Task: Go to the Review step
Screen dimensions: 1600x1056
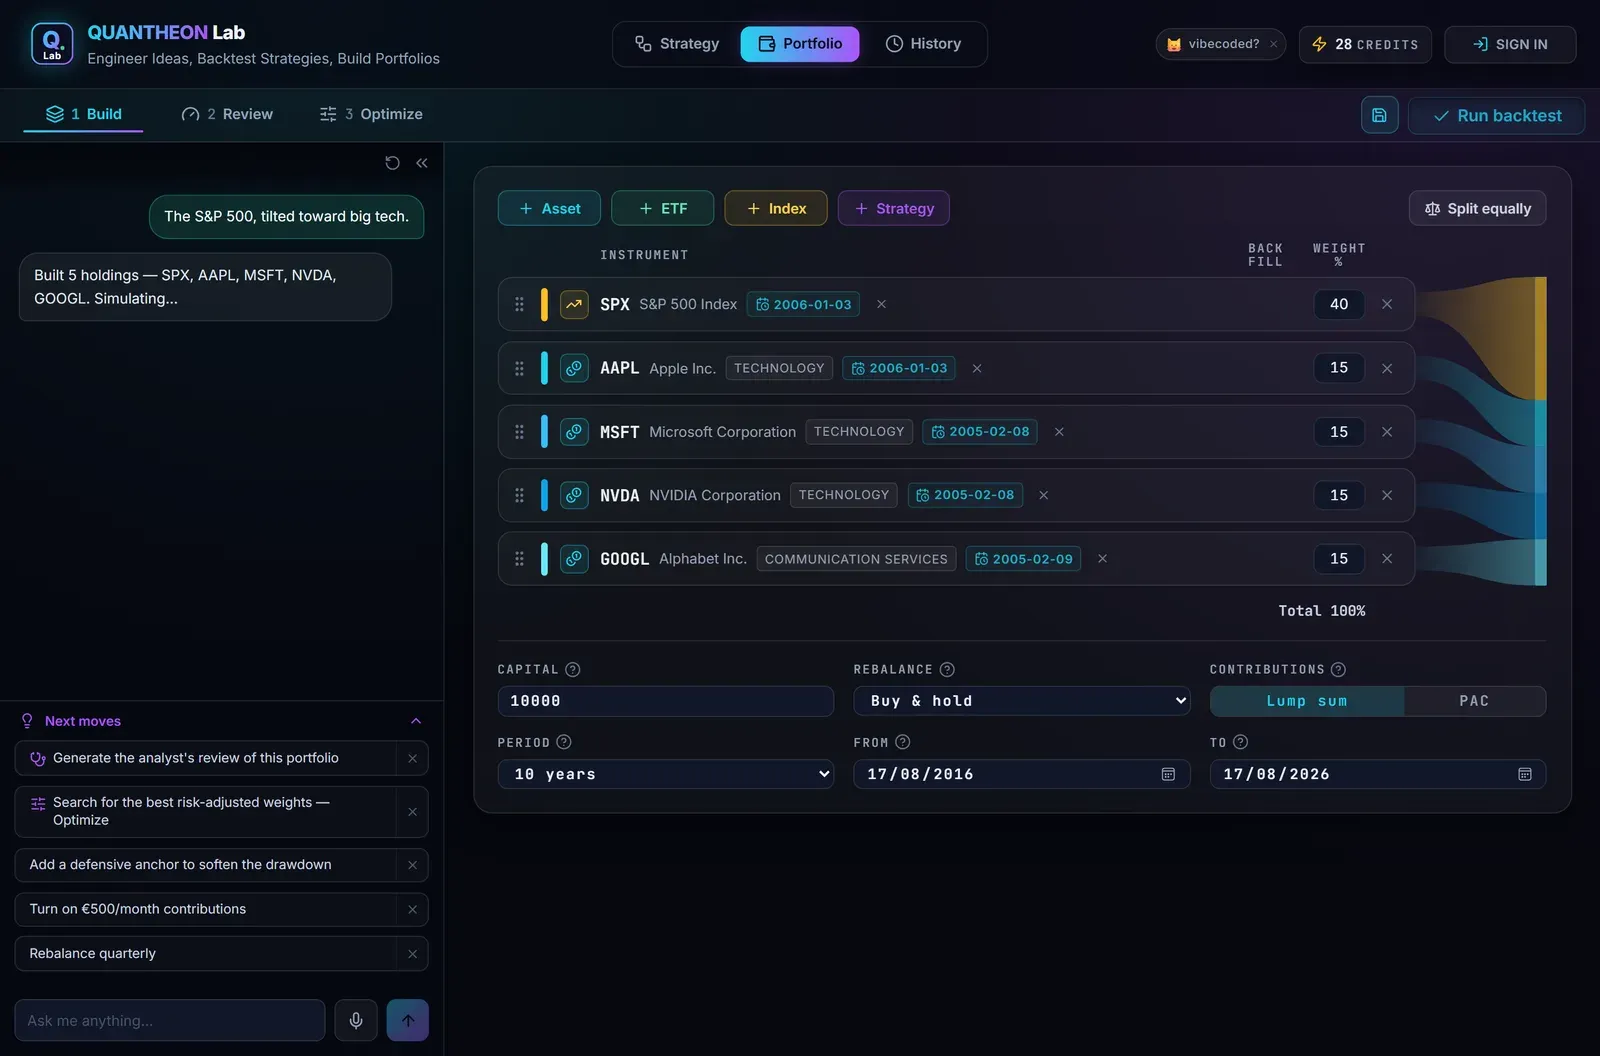Action: [x=227, y=114]
